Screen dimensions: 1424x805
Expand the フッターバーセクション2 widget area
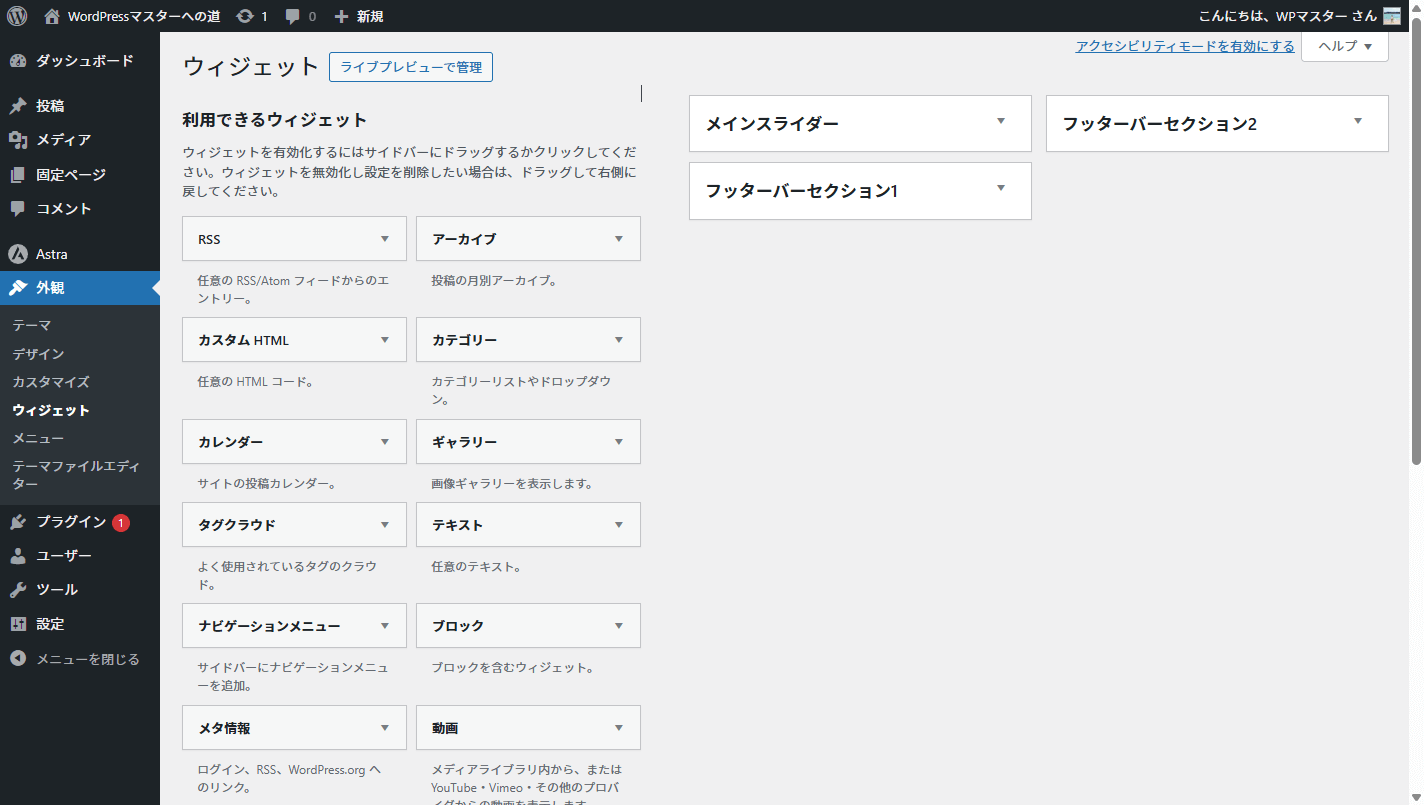pos(1357,122)
